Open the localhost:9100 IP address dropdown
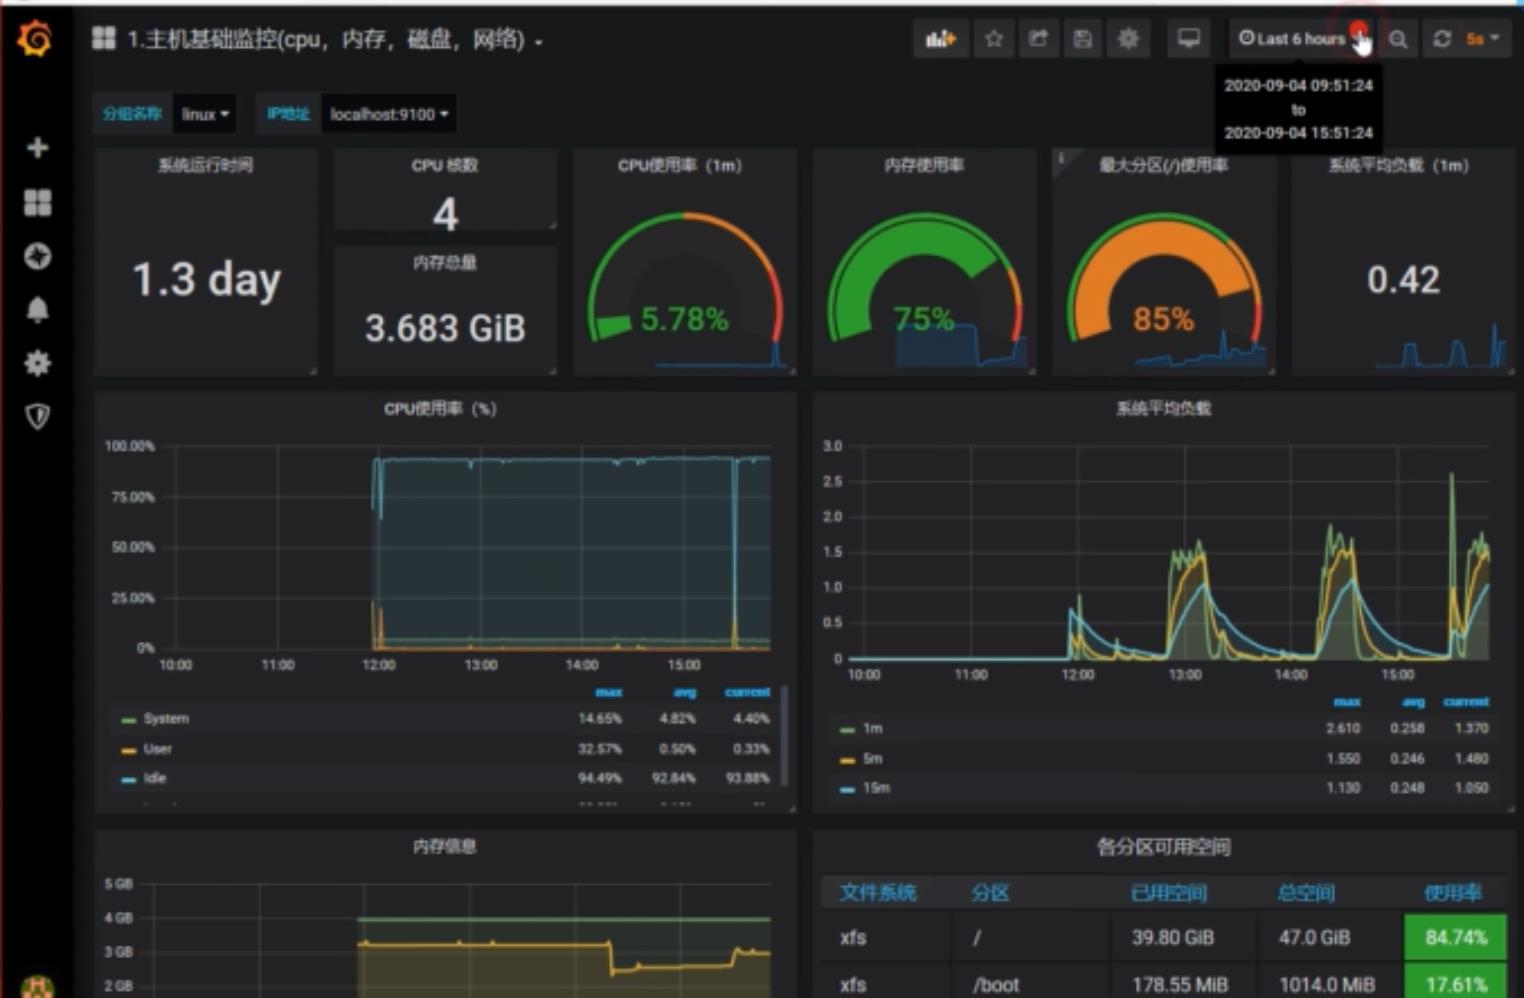The height and width of the screenshot is (998, 1524). click(x=388, y=114)
